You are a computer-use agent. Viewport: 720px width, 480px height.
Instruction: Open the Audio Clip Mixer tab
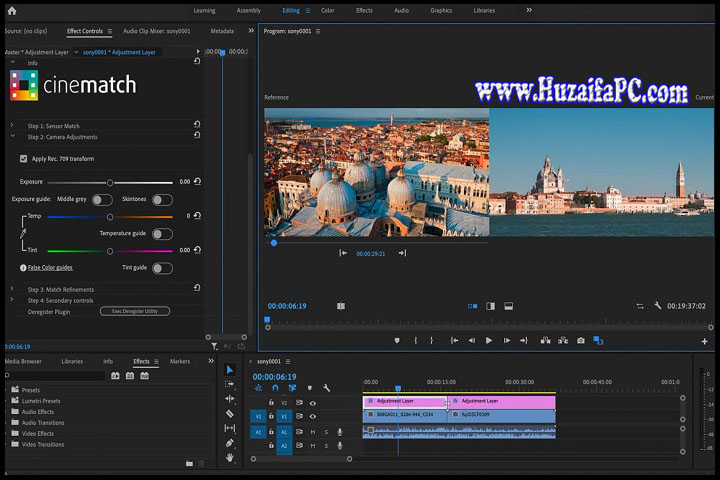pos(157,31)
